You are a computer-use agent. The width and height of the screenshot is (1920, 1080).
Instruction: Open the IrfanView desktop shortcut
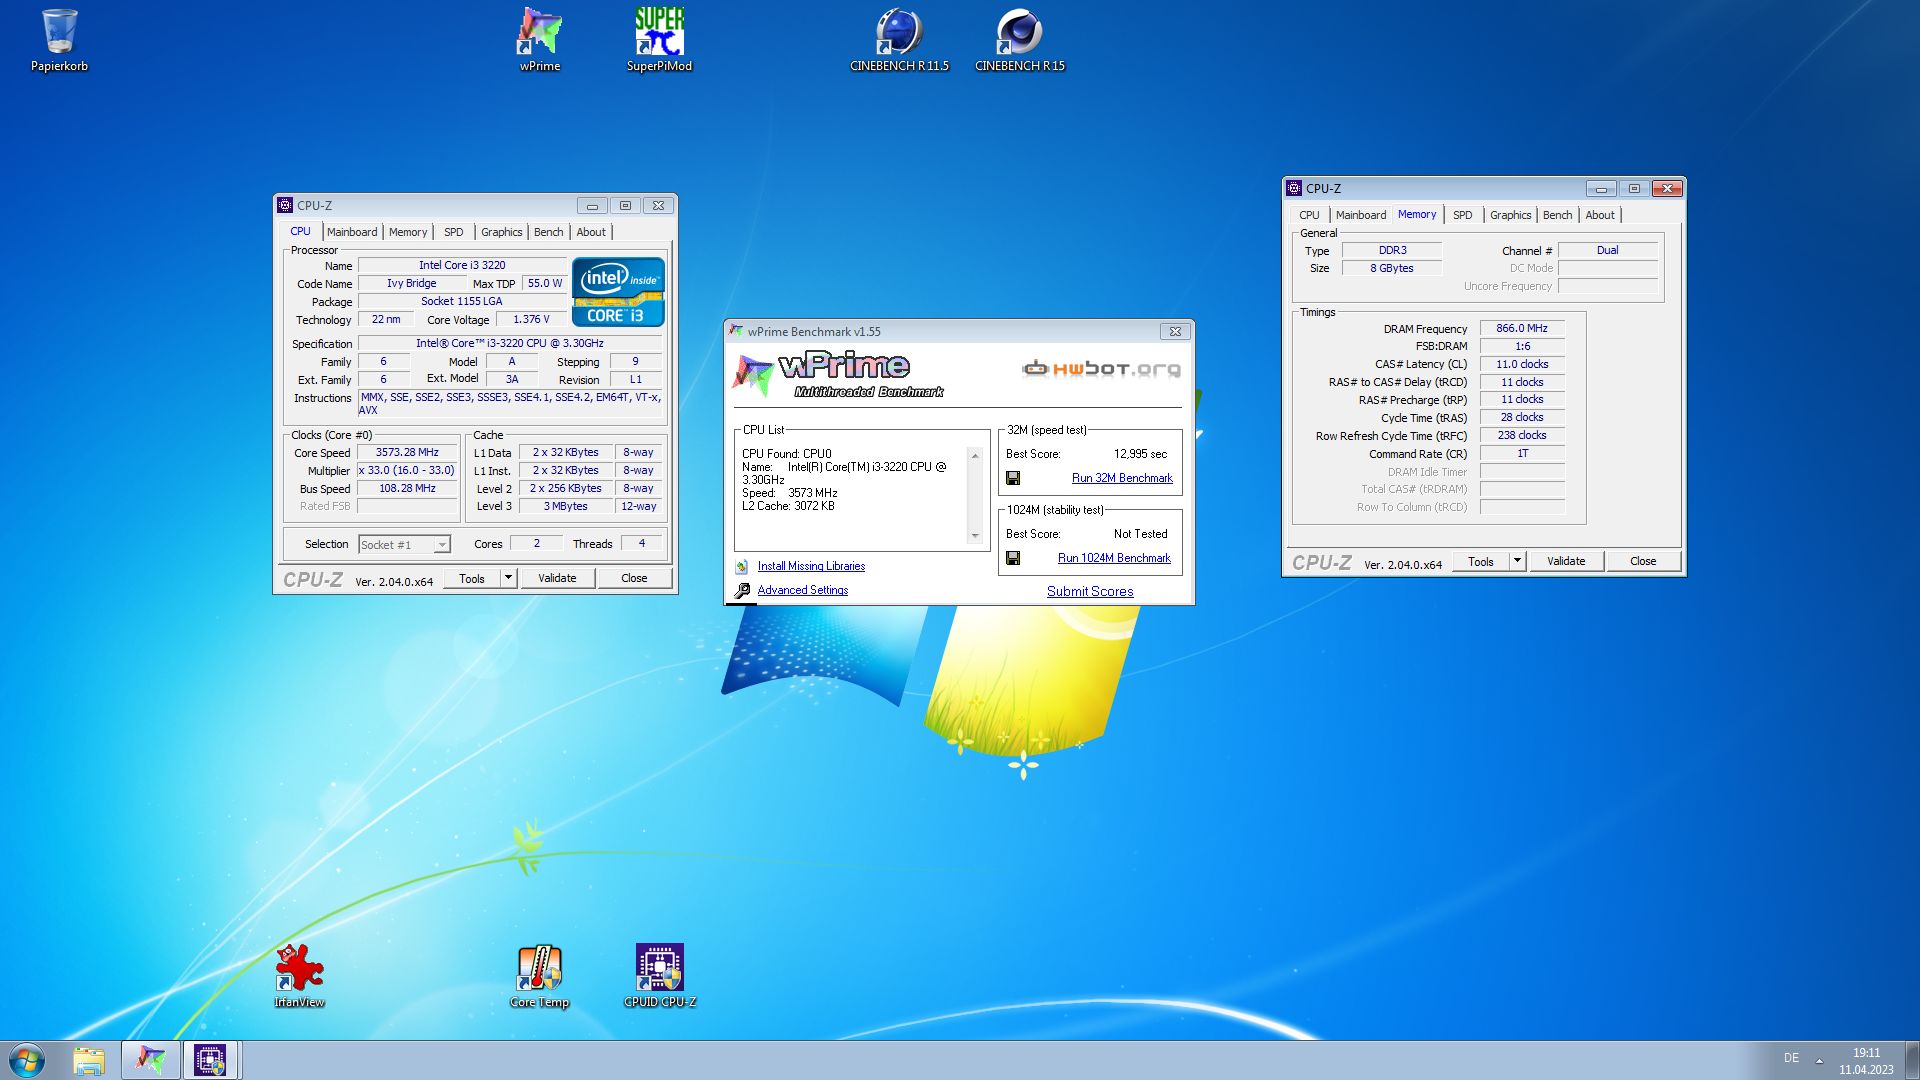point(299,976)
